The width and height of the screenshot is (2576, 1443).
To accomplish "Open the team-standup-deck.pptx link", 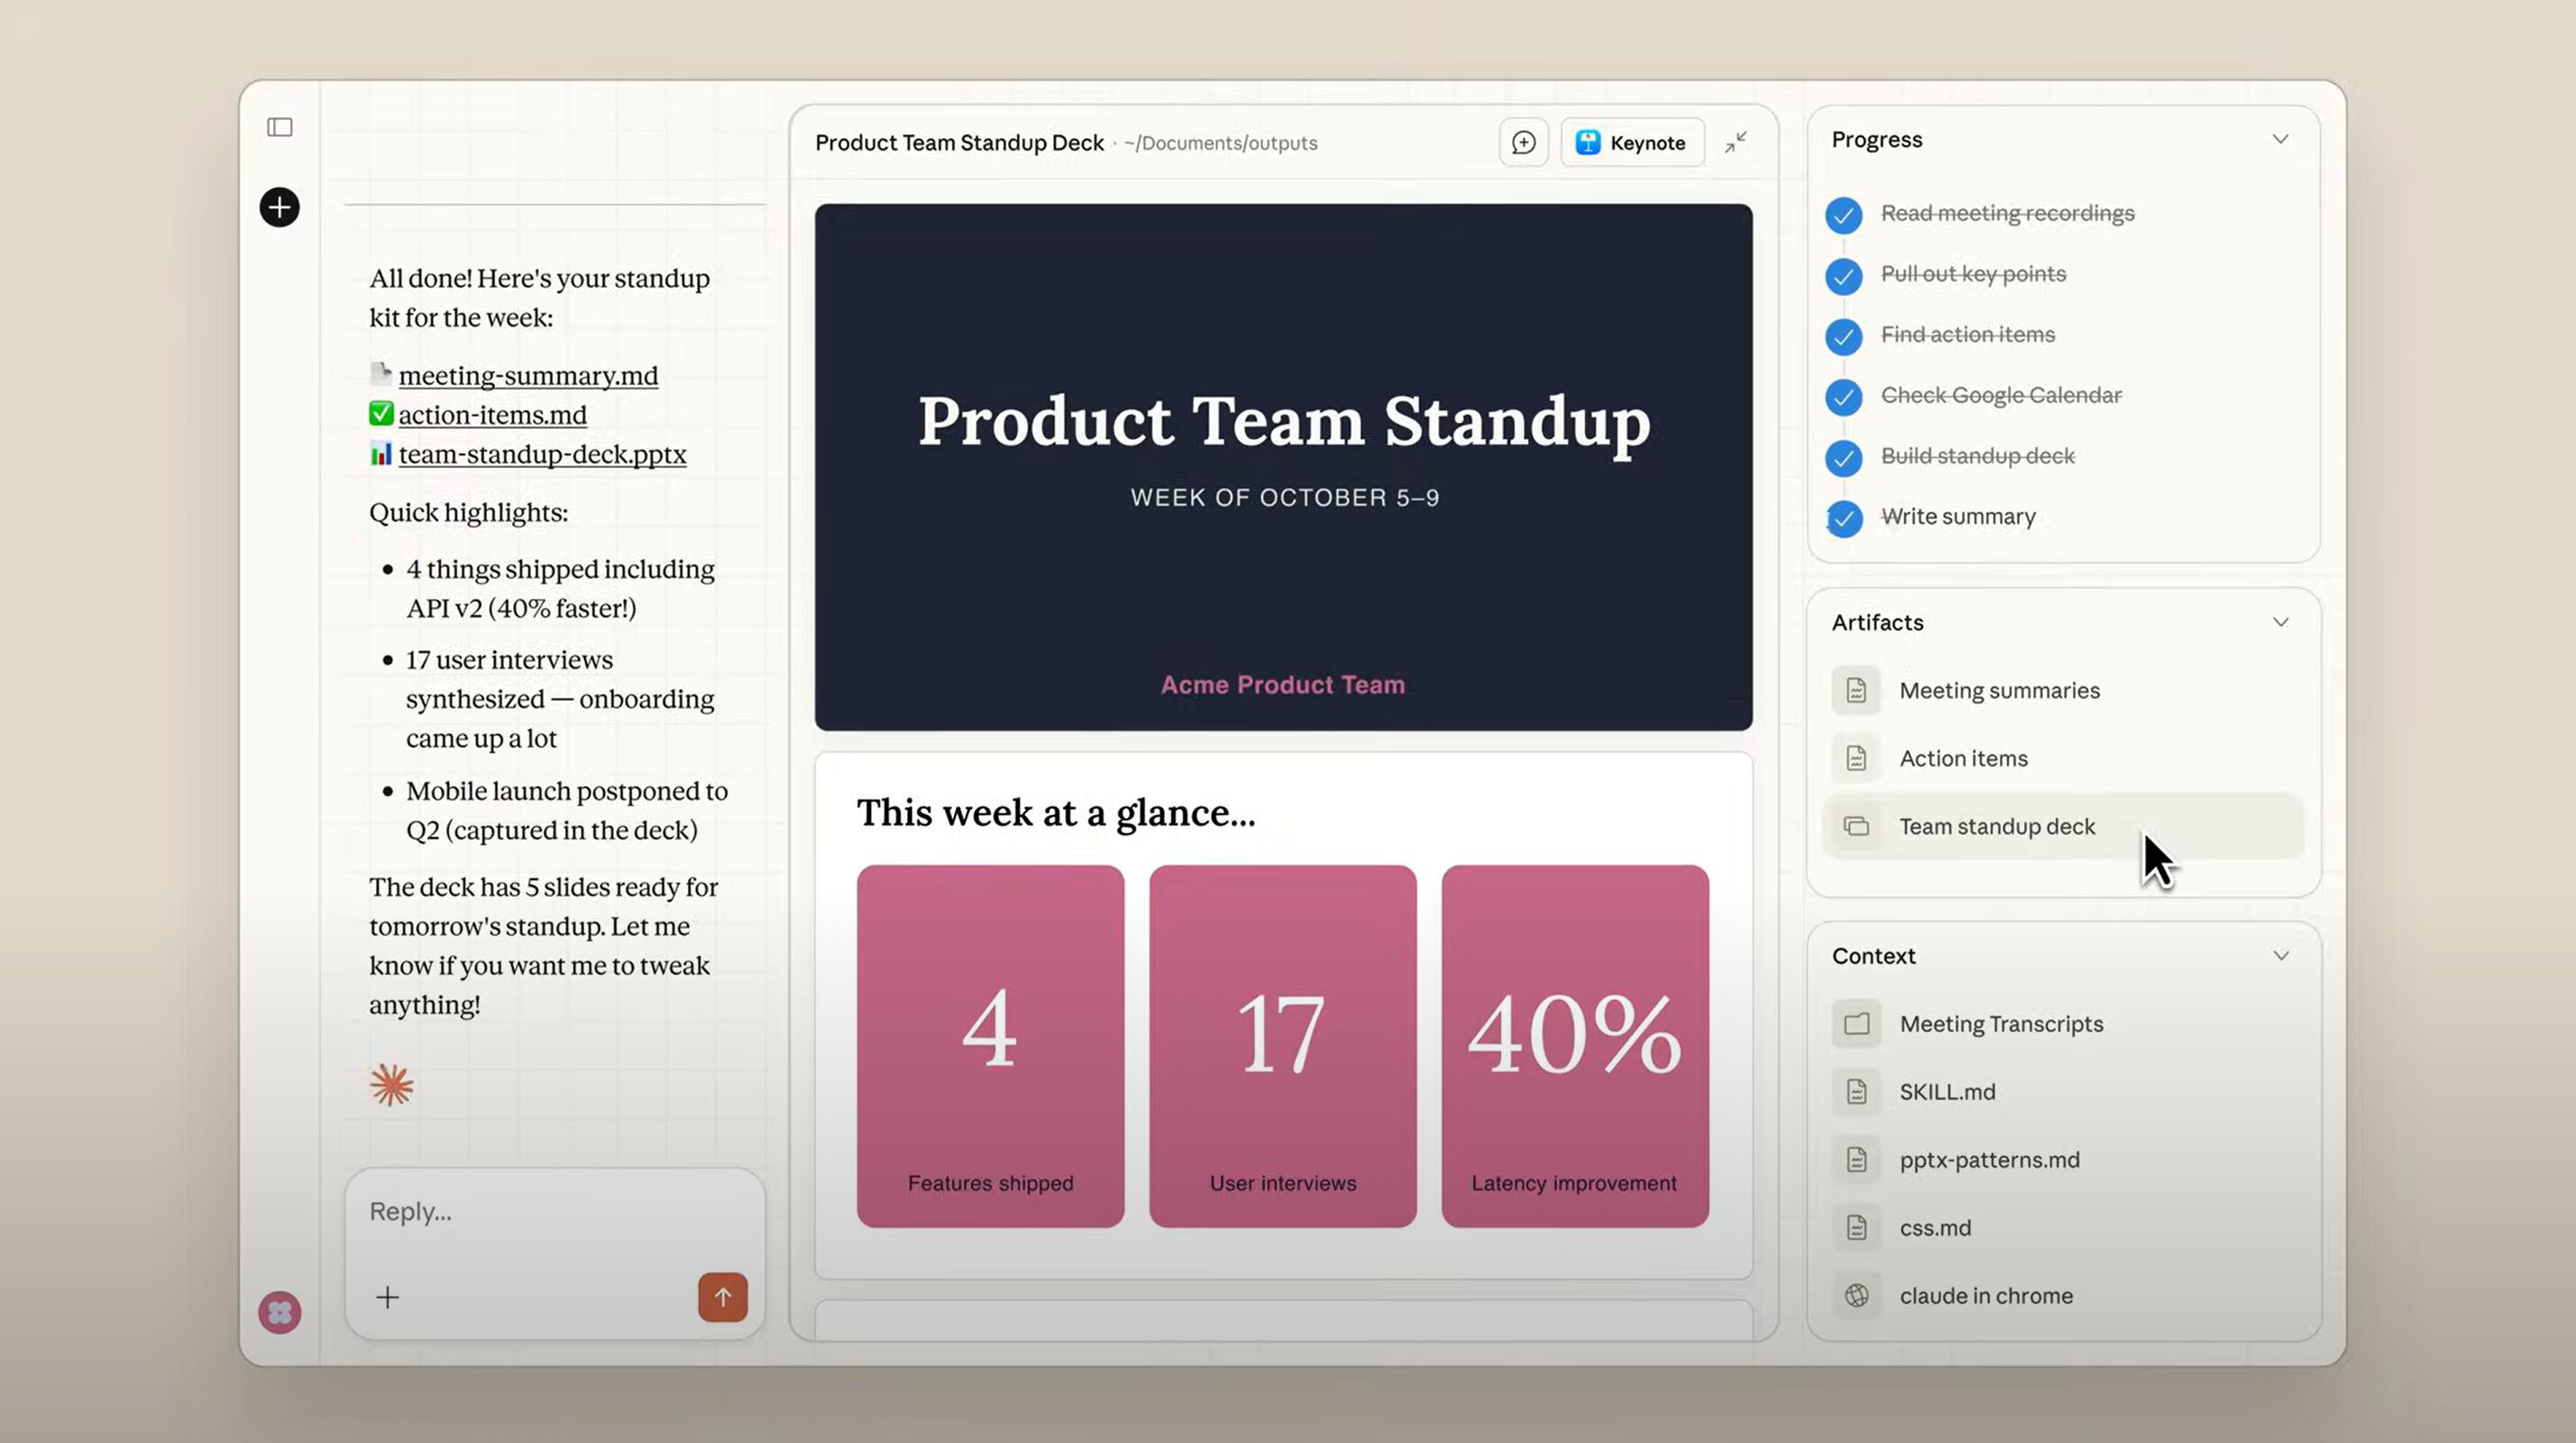I will click(x=542, y=454).
